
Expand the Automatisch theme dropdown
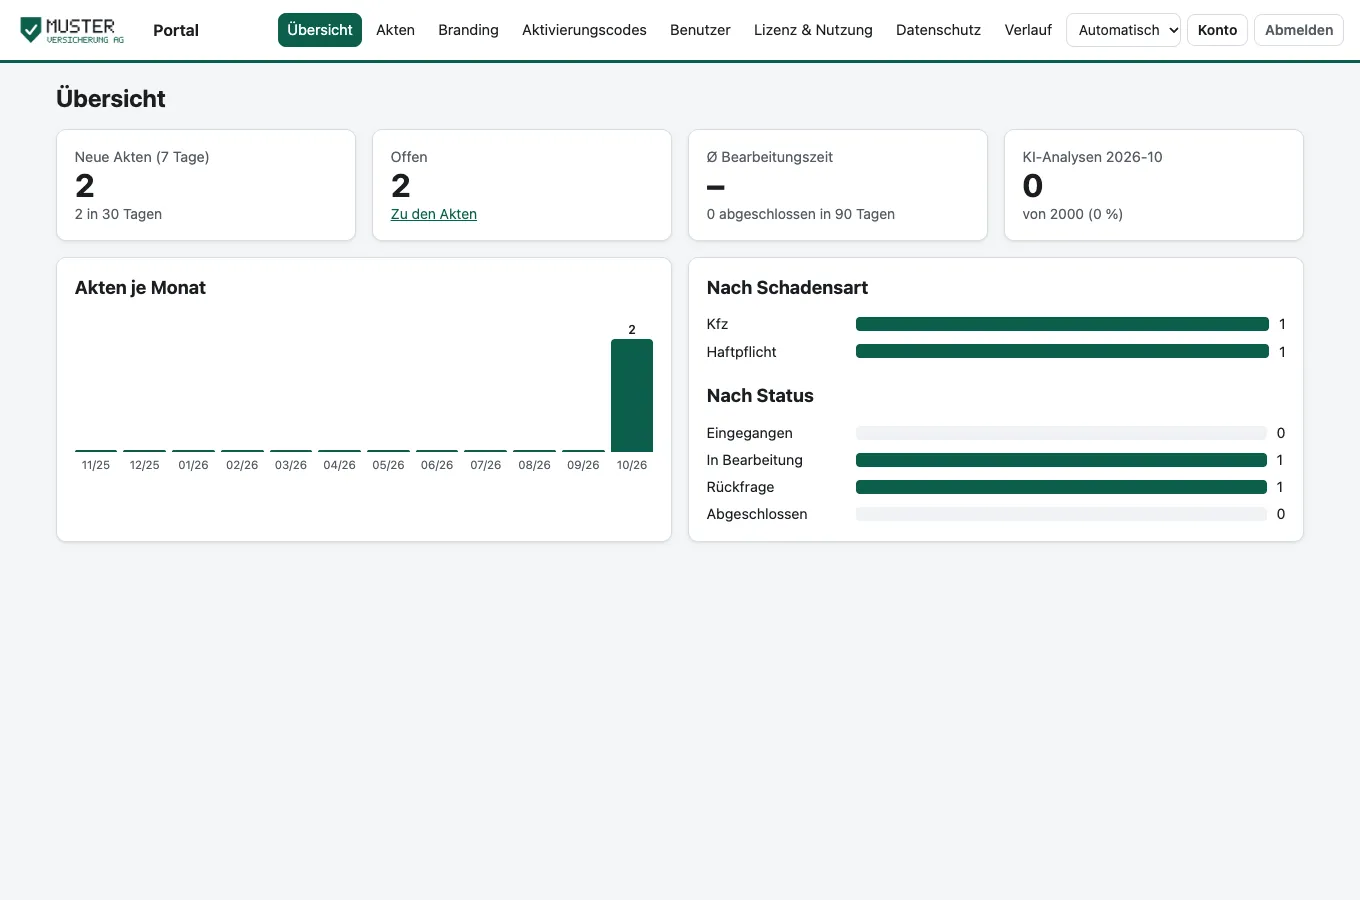pos(1123,30)
